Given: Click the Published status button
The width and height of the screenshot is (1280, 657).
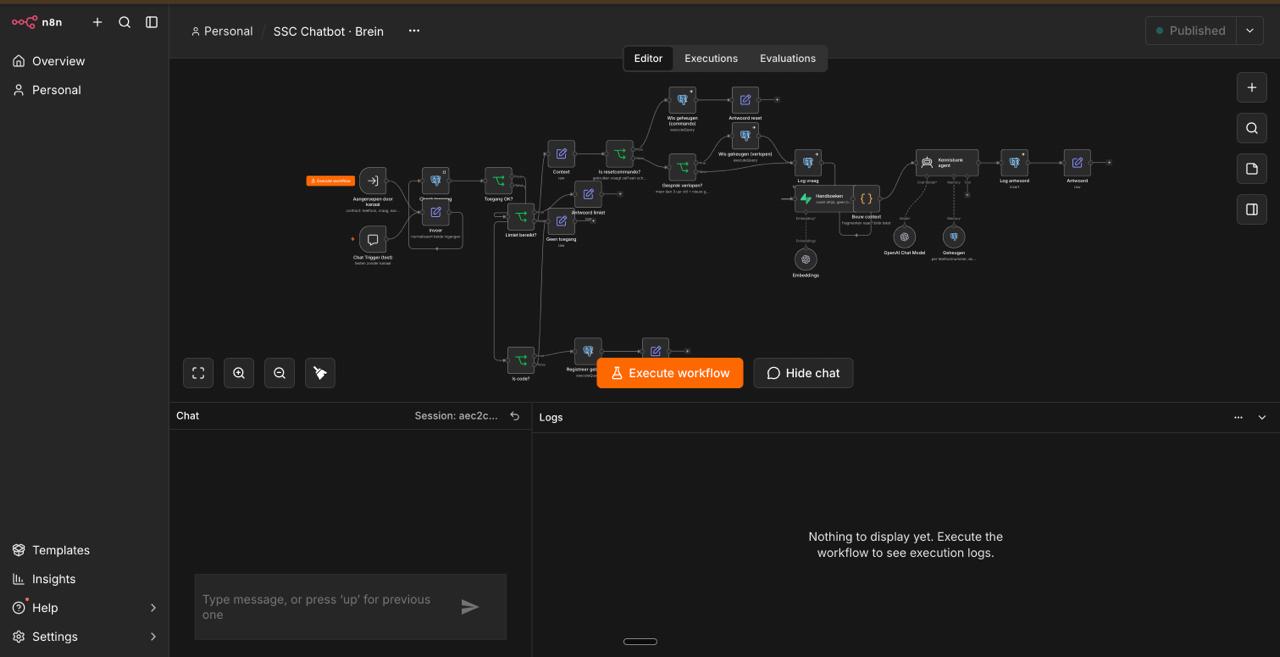Looking at the screenshot, I should [x=1190, y=31].
